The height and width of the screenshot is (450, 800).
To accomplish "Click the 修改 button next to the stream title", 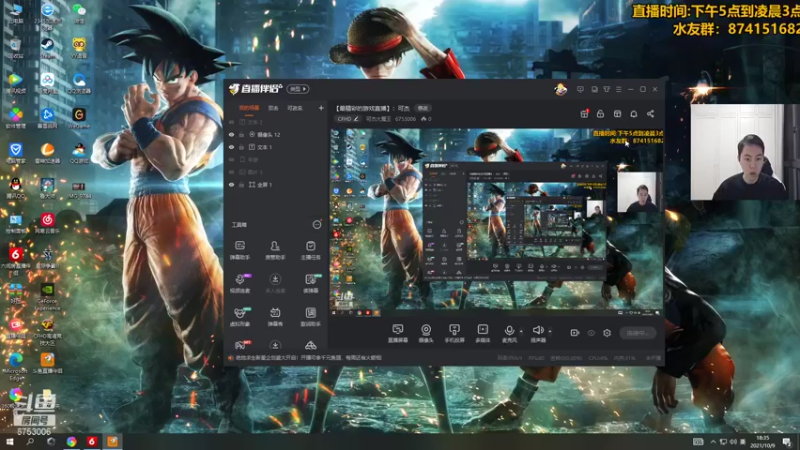I will 423,108.
